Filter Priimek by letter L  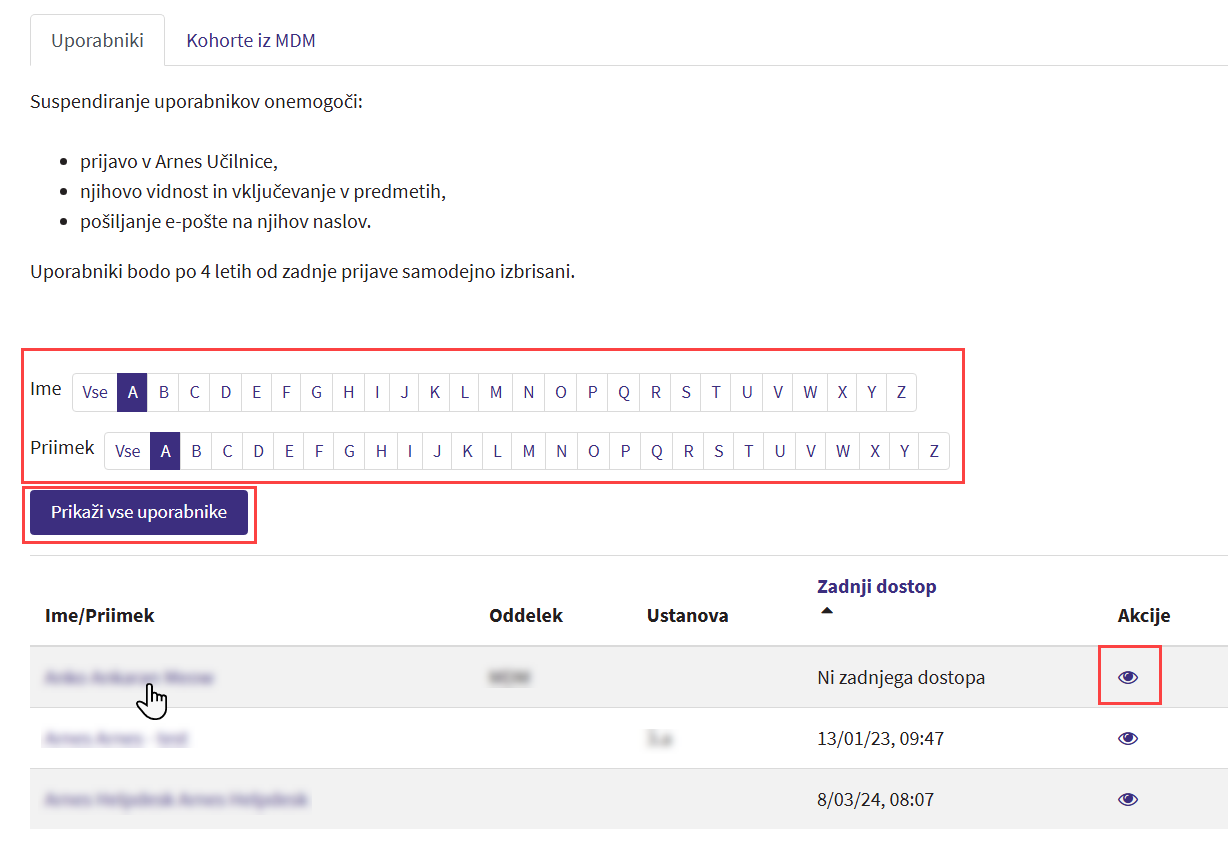497,451
